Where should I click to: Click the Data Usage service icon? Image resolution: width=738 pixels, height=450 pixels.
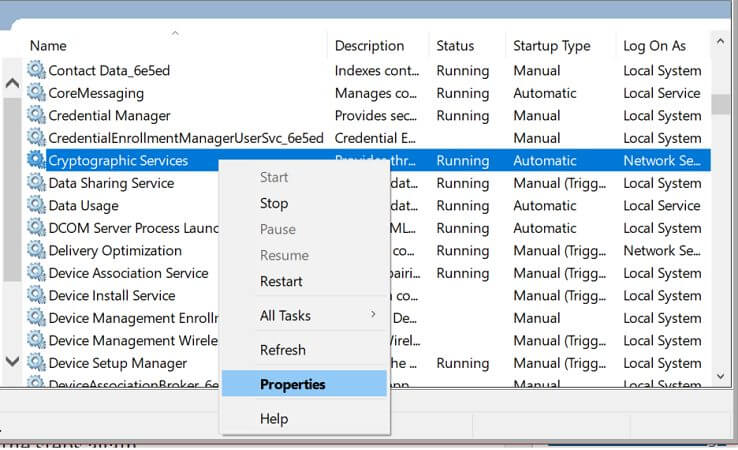click(37, 206)
